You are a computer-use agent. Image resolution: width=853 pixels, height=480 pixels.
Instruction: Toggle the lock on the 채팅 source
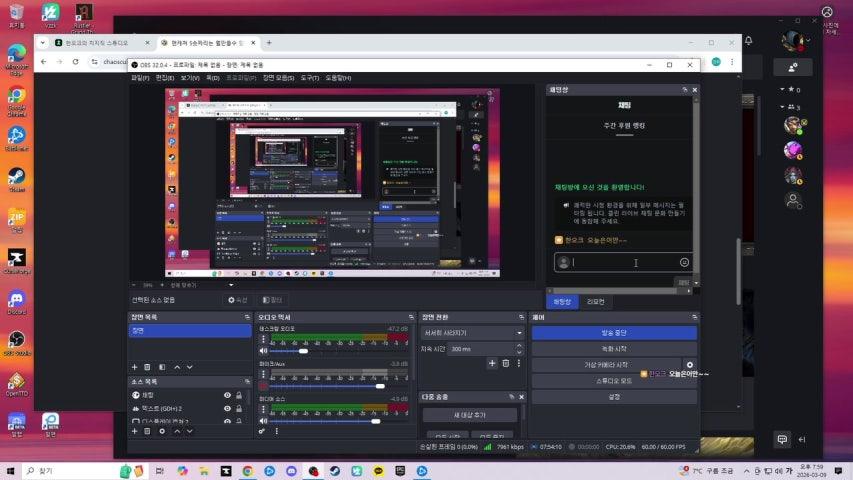pyautogui.click(x=241, y=395)
